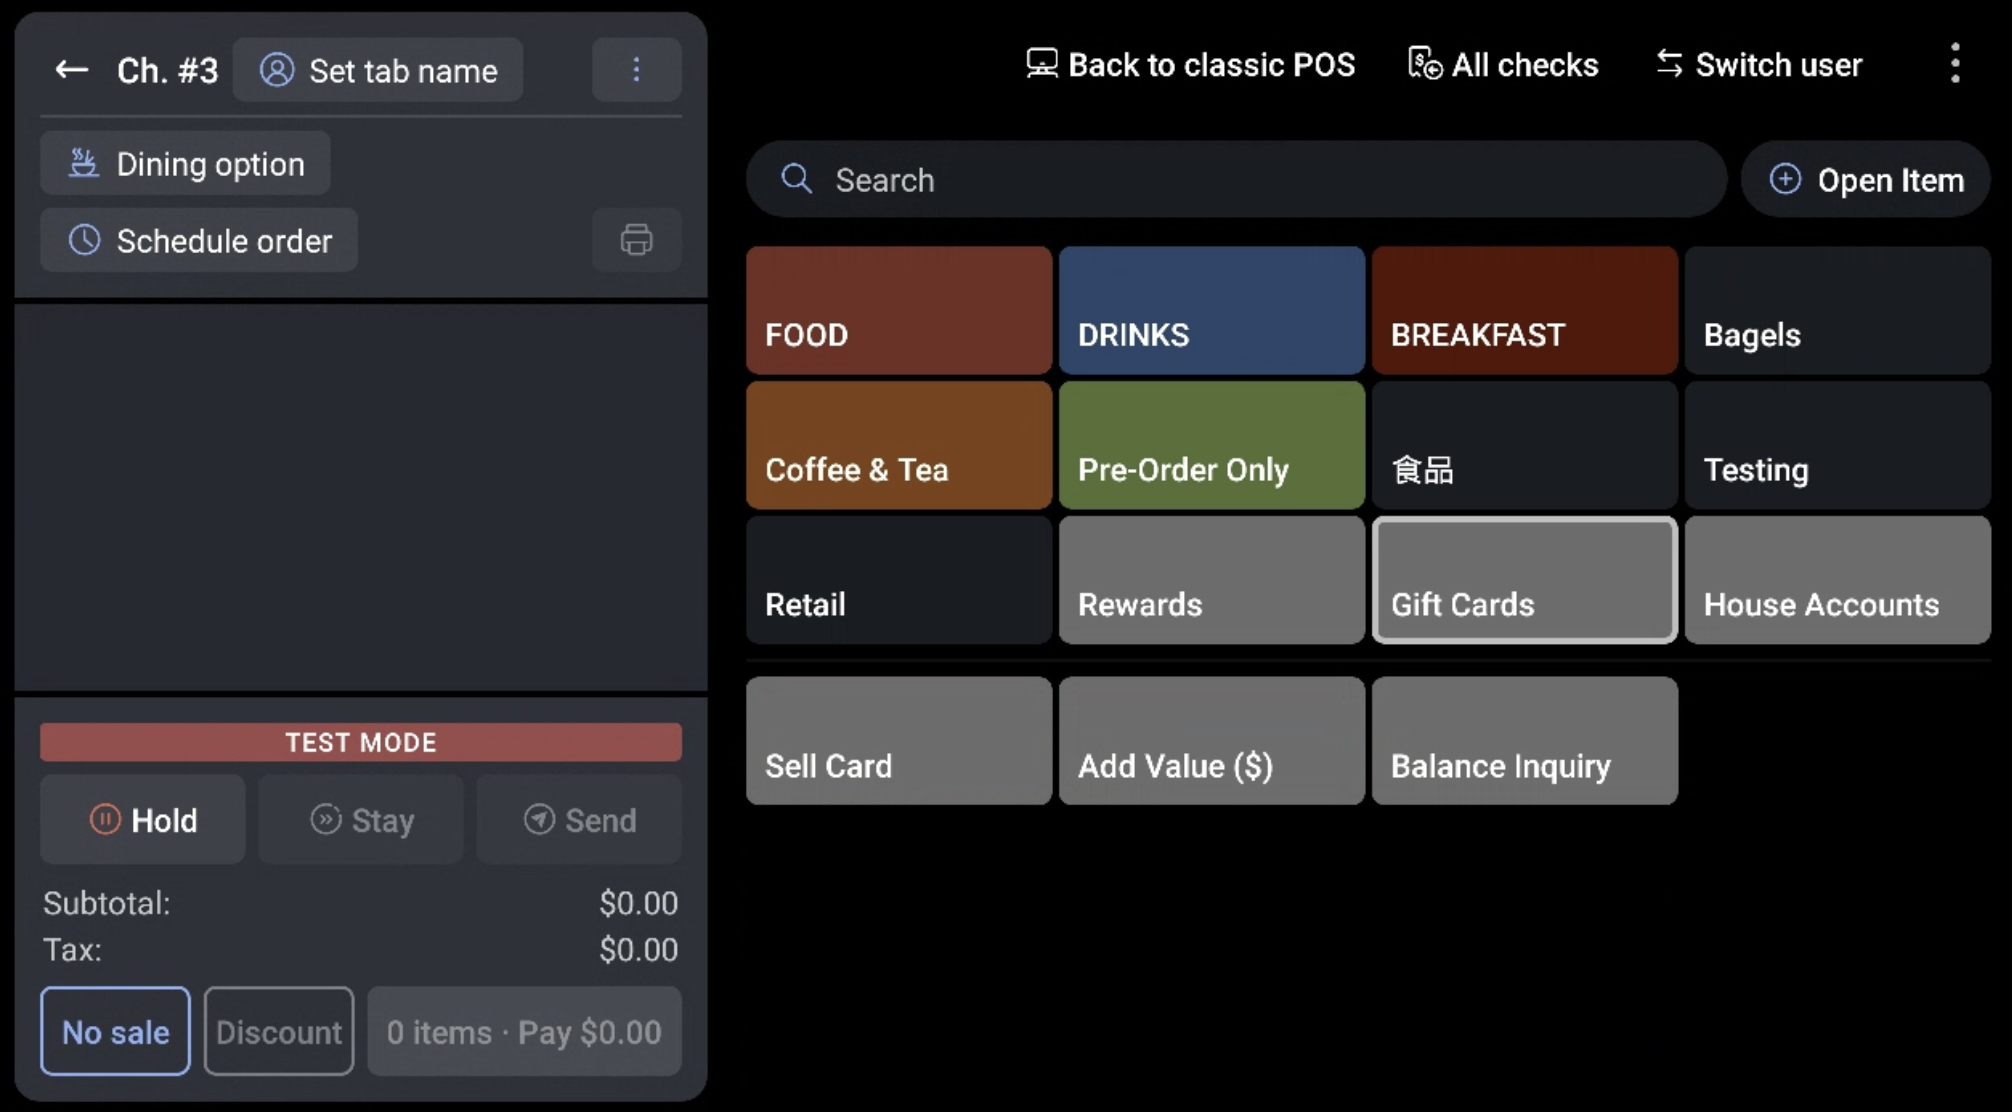Screen dimensions: 2012x1112
Task: Click the printer icon for receipt
Action: point(636,240)
